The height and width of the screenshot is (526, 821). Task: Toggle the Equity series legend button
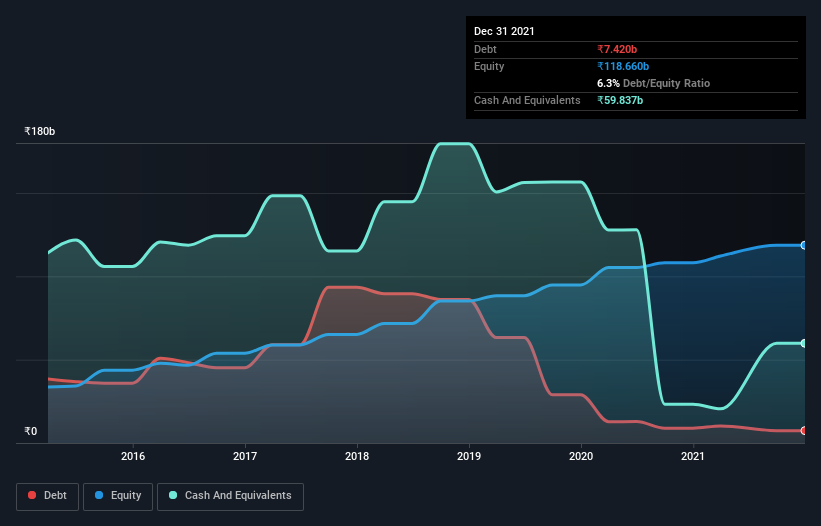118,496
